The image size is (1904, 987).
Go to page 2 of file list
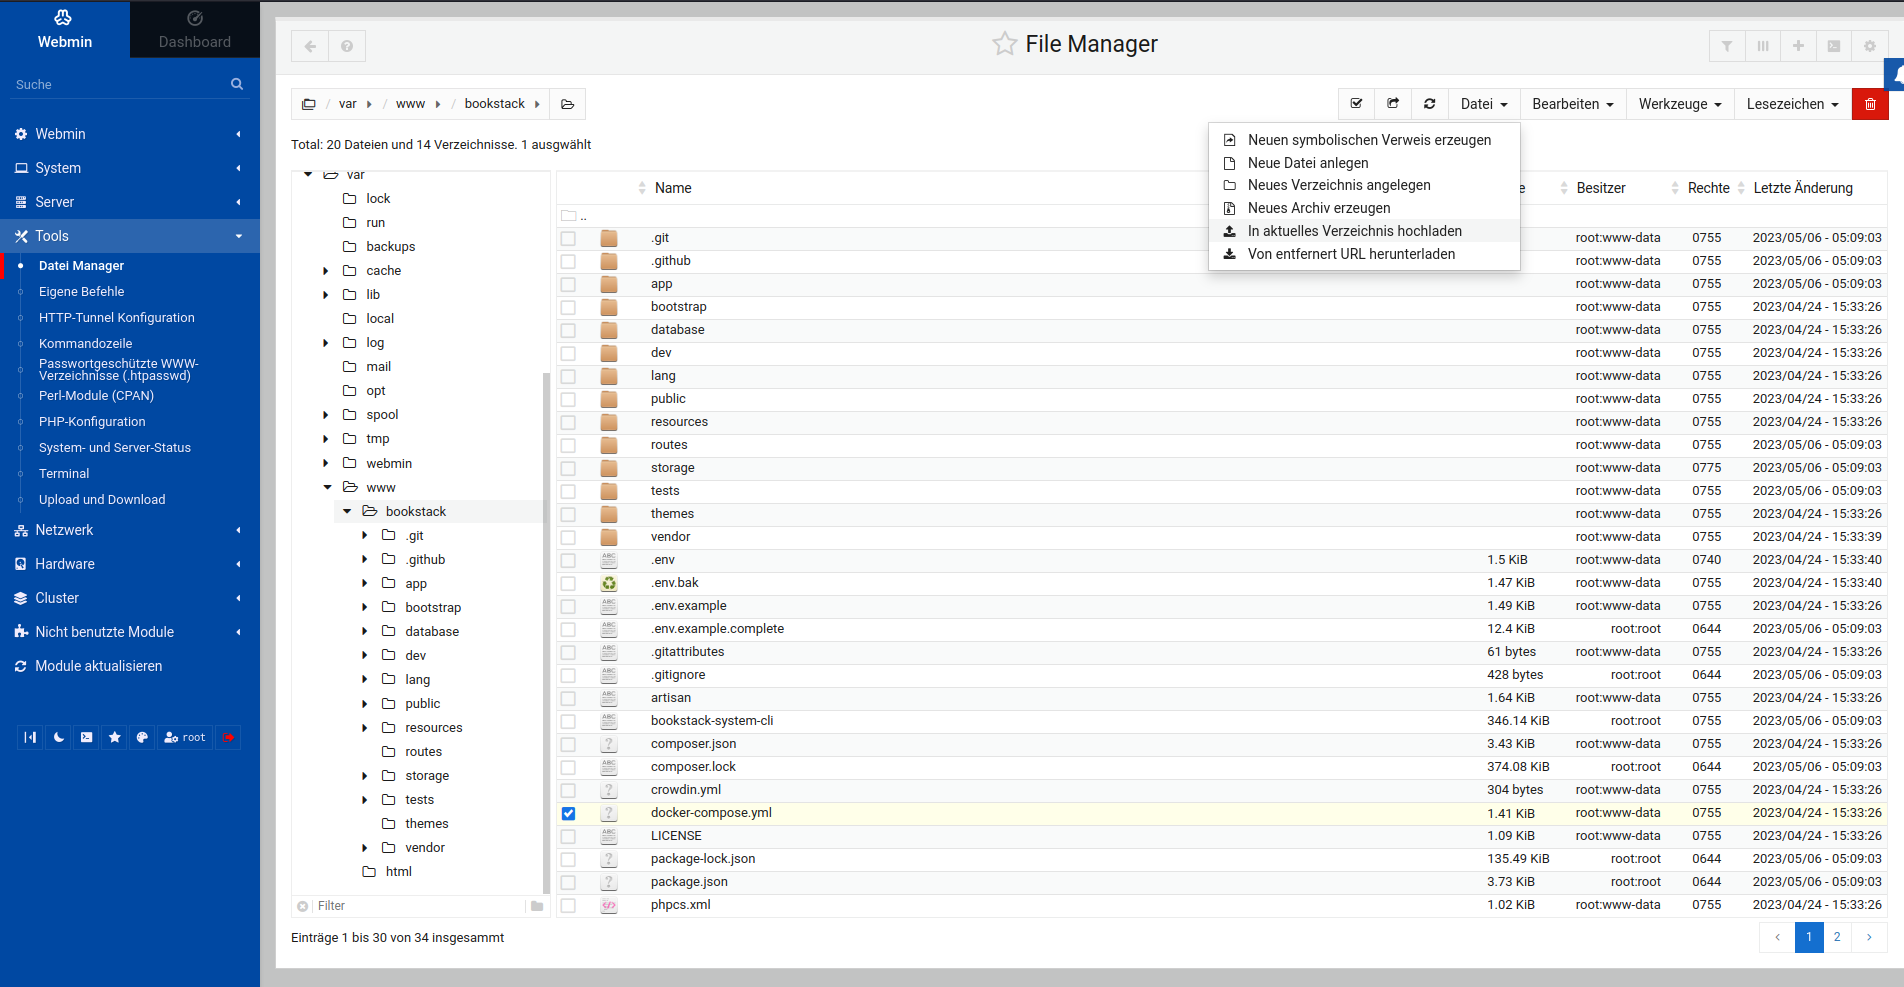click(x=1837, y=937)
